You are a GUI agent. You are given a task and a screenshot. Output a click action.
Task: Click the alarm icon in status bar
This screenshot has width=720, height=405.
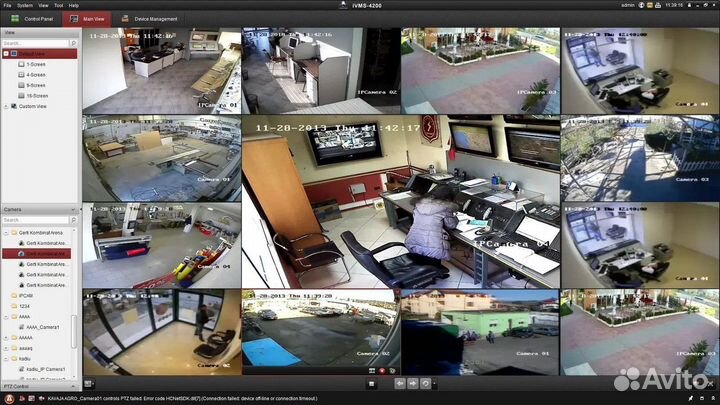click(8, 398)
